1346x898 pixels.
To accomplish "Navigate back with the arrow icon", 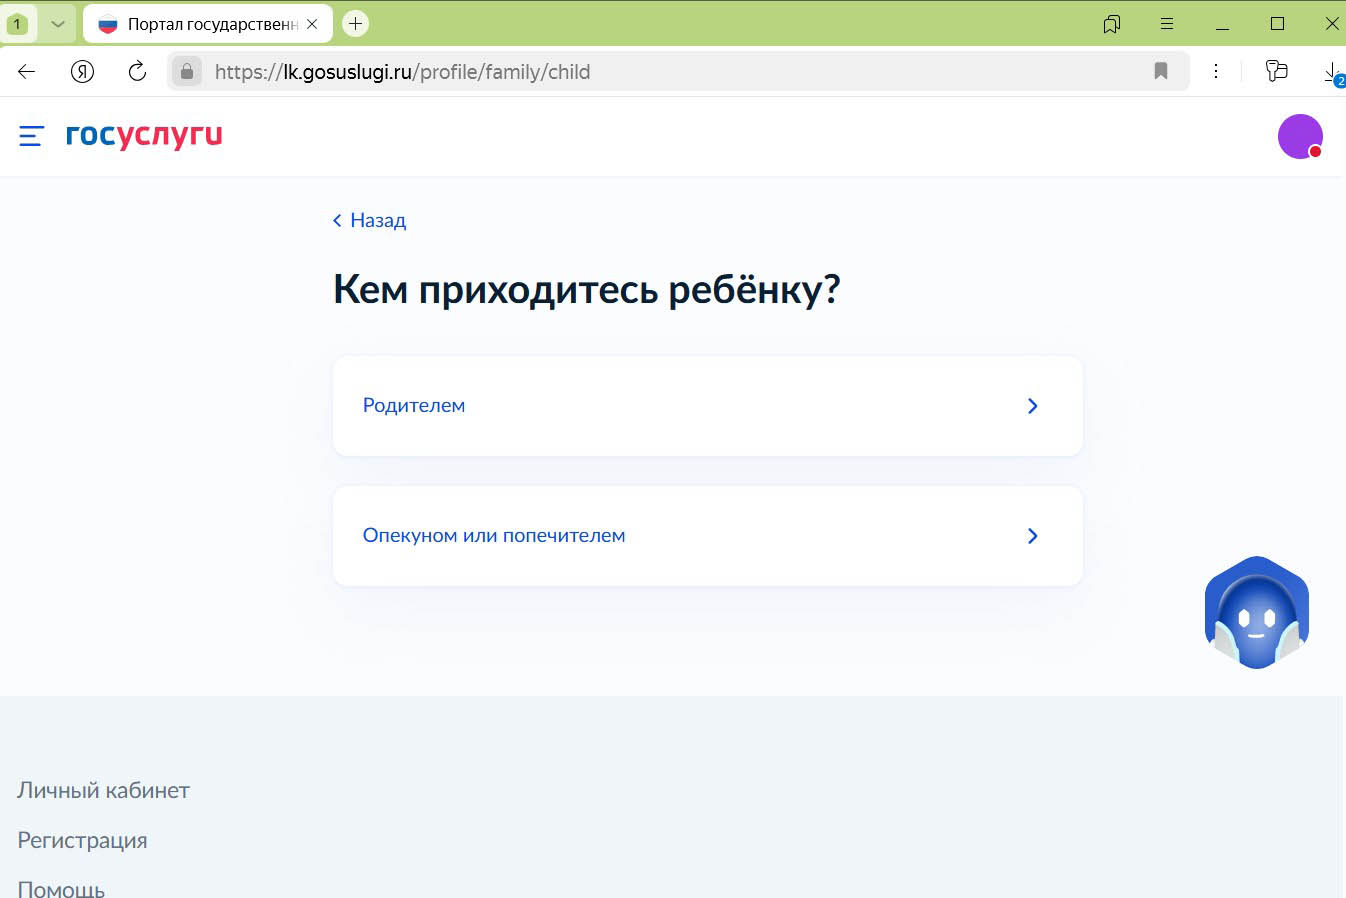I will [x=25, y=71].
